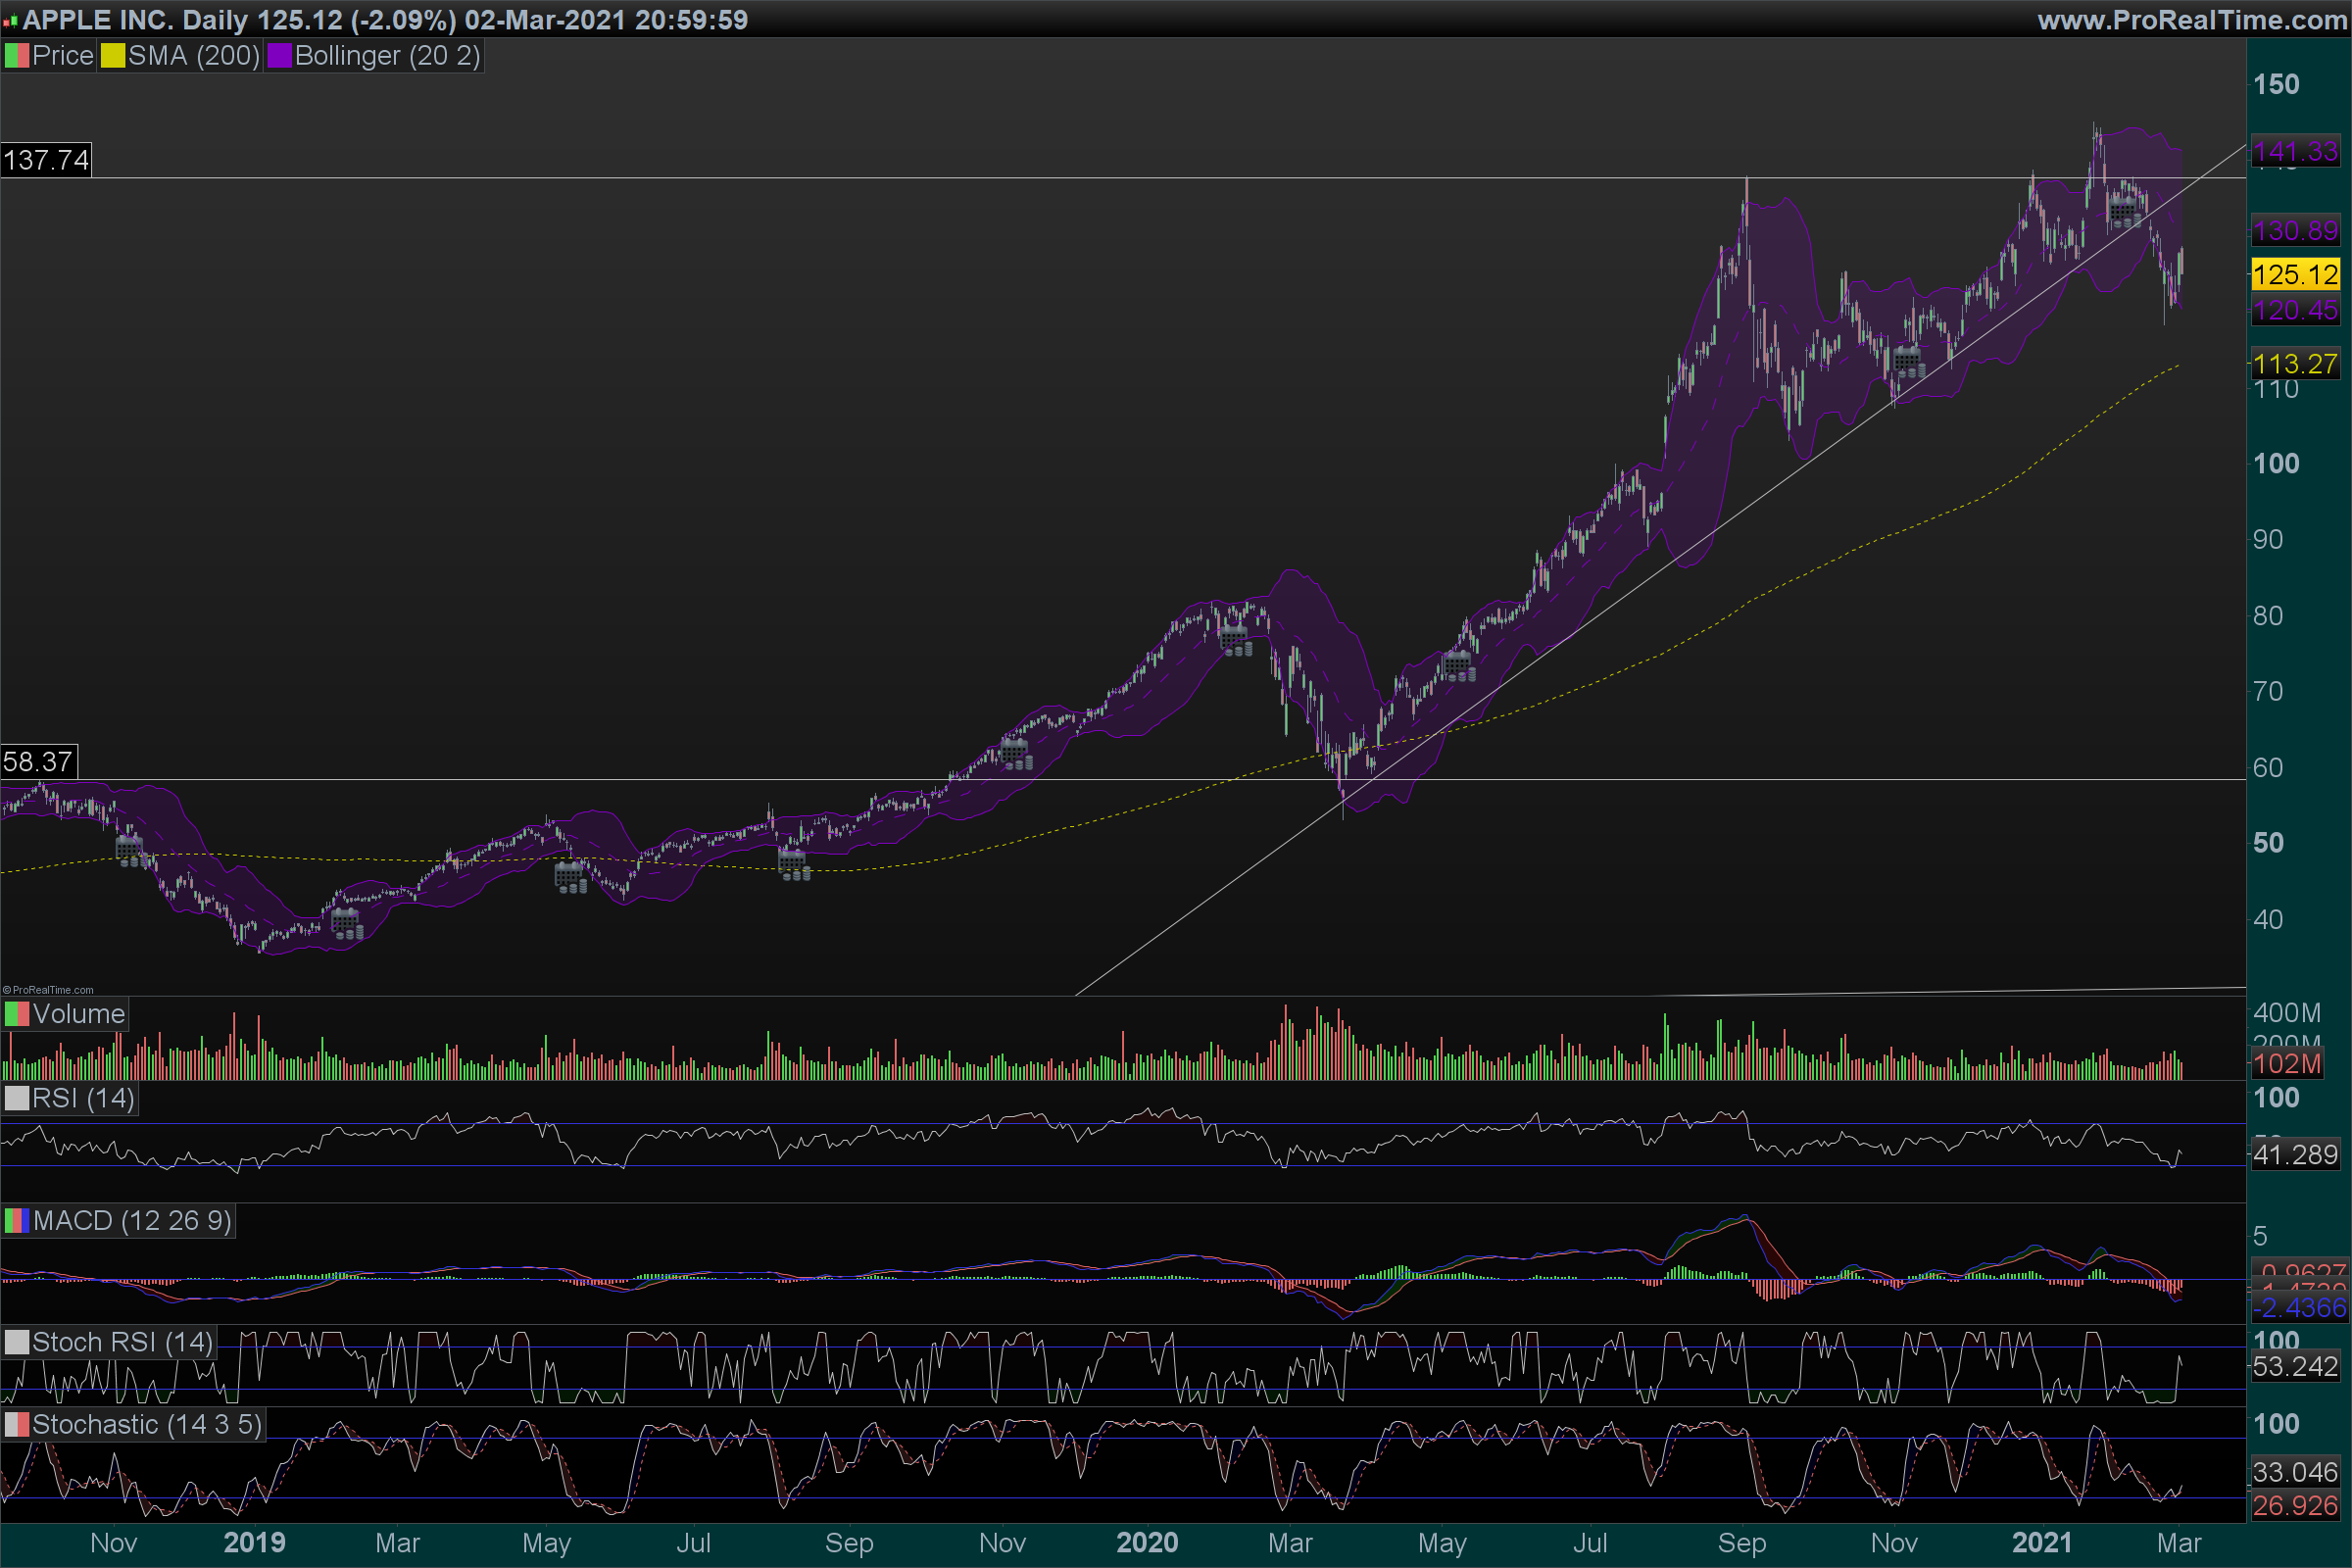Select the 137.74 horizontal line label
Image resolution: width=2352 pixels, height=1568 pixels.
pyautogui.click(x=46, y=160)
